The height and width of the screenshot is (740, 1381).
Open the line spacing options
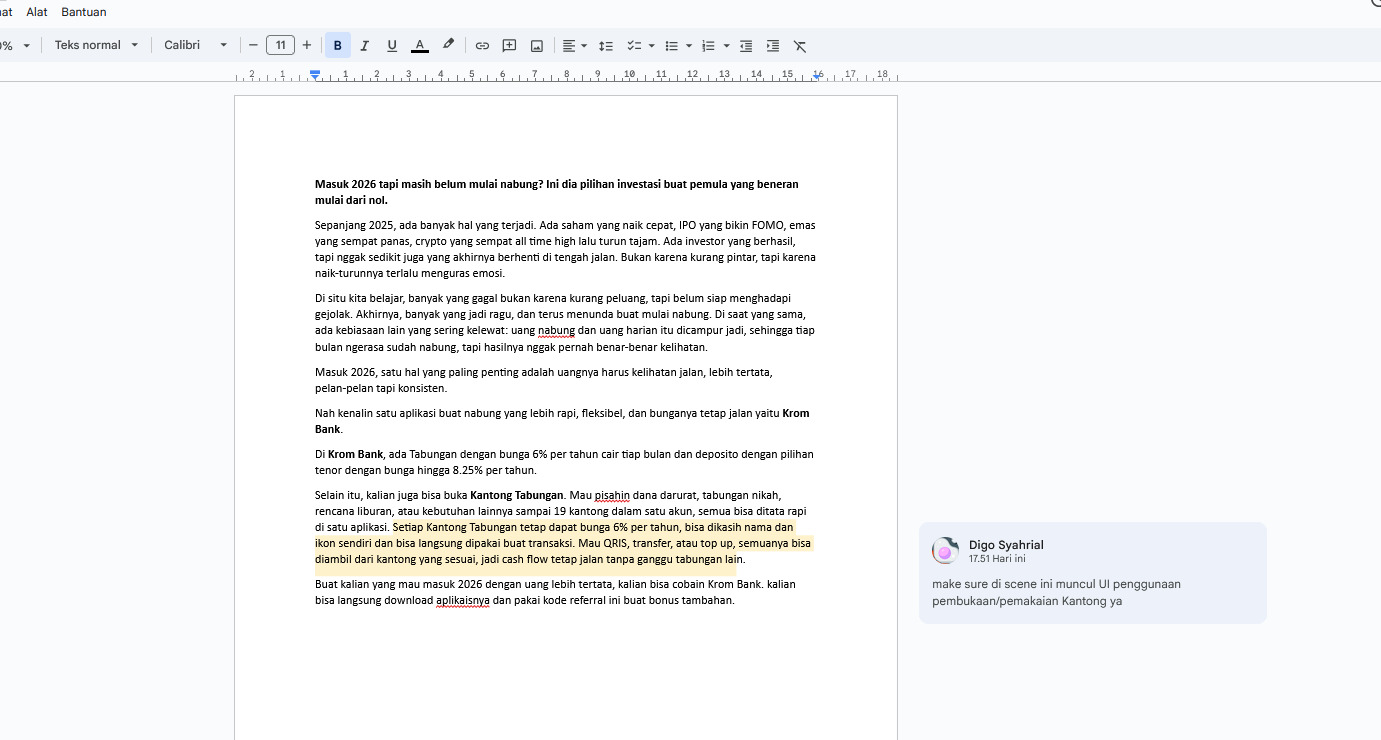click(x=605, y=45)
